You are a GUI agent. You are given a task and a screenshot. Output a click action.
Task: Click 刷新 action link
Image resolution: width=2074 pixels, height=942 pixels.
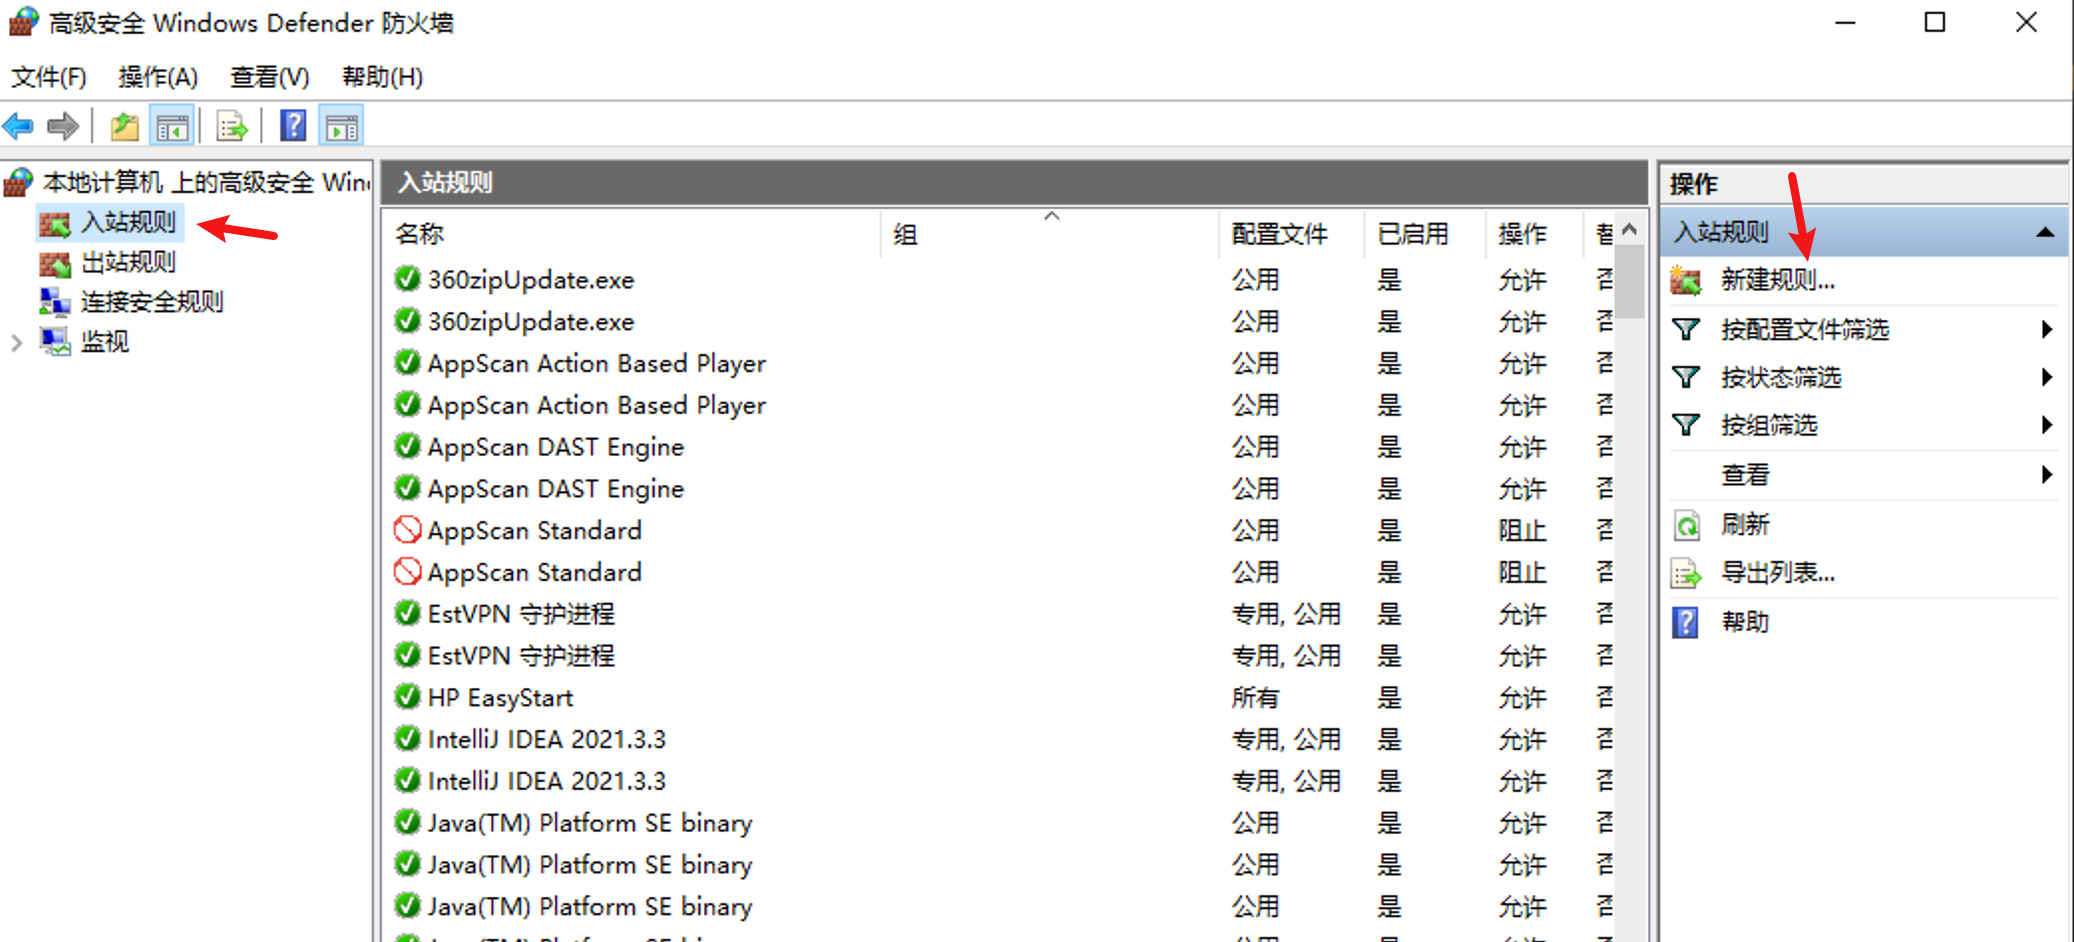click(1745, 525)
